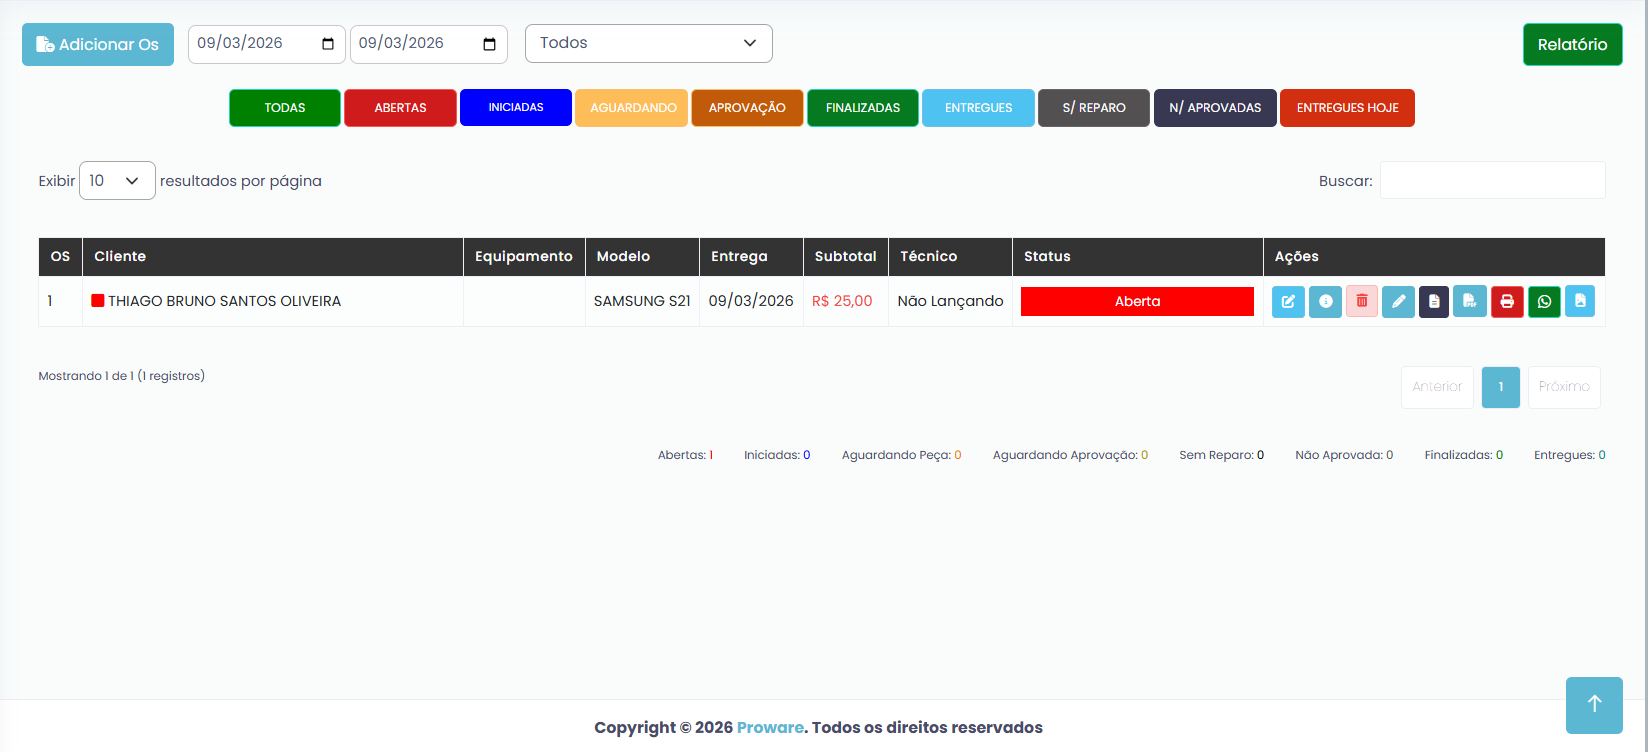1648x752 pixels.
Task: Focus the Buscar search field
Action: (x=1492, y=181)
